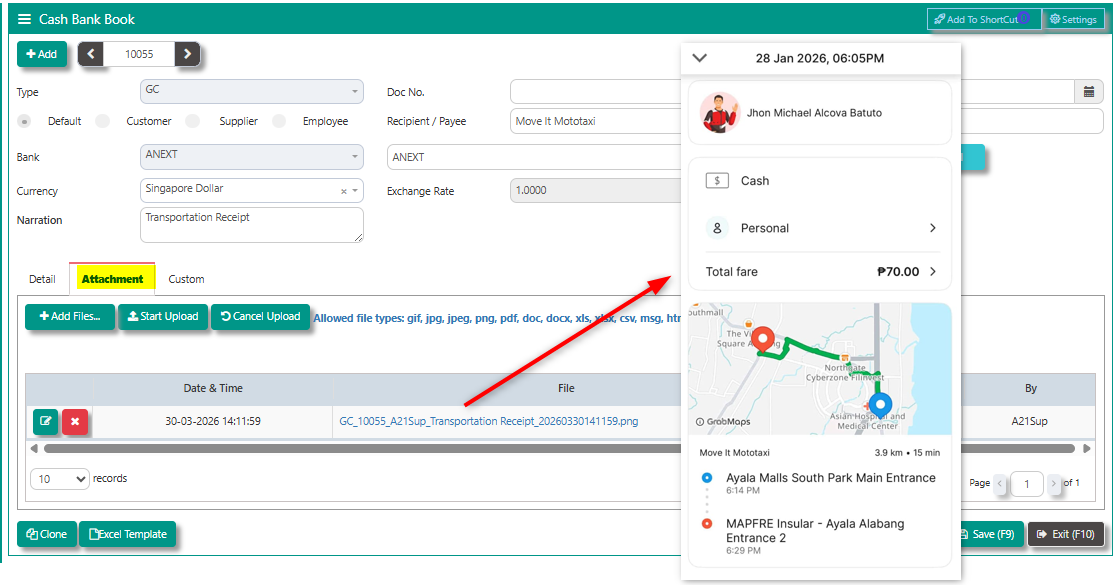Select the Customer radio button
Image resolution: width=1120 pixels, height=585 pixels.
(x=103, y=121)
